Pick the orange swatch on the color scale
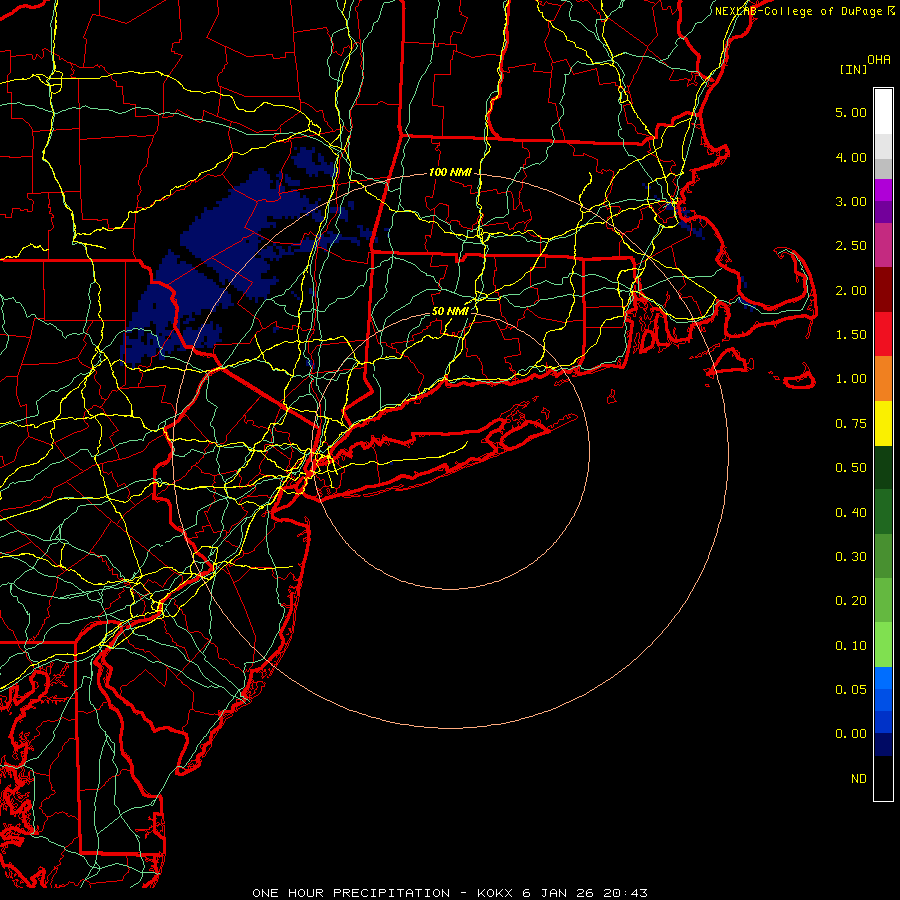The height and width of the screenshot is (900, 900). click(x=883, y=378)
